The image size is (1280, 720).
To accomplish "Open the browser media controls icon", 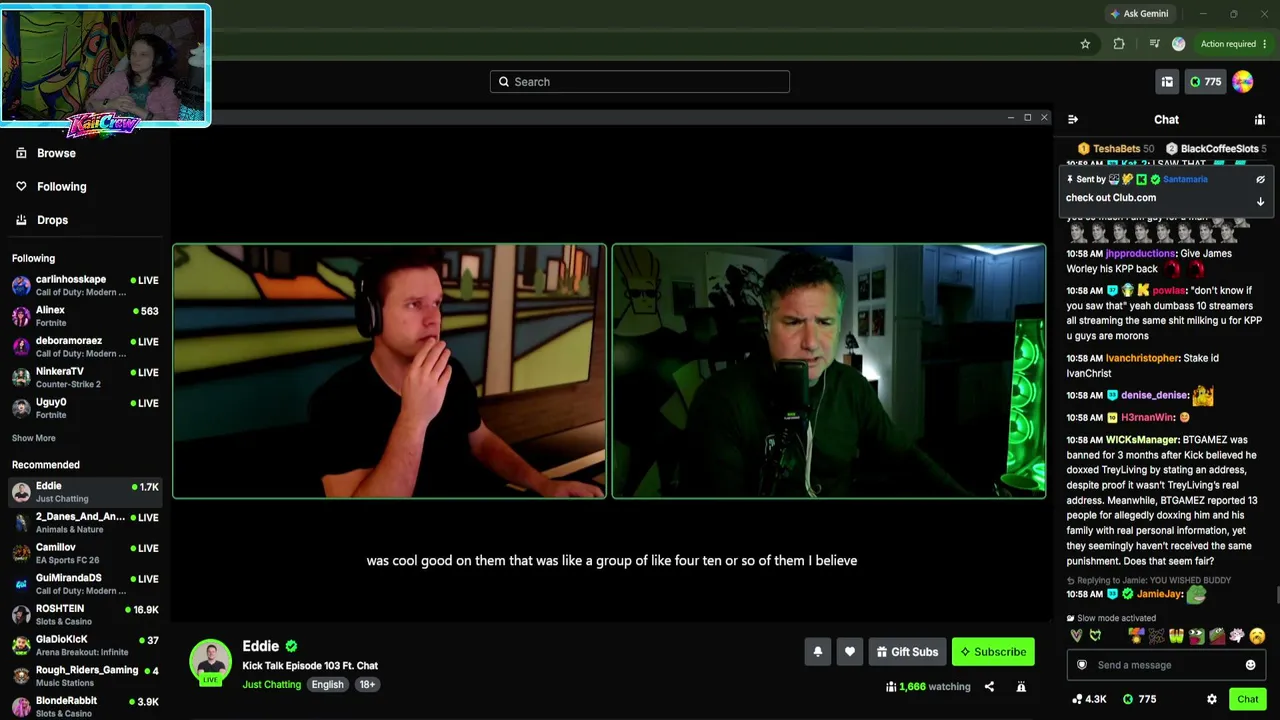I will tap(1154, 44).
